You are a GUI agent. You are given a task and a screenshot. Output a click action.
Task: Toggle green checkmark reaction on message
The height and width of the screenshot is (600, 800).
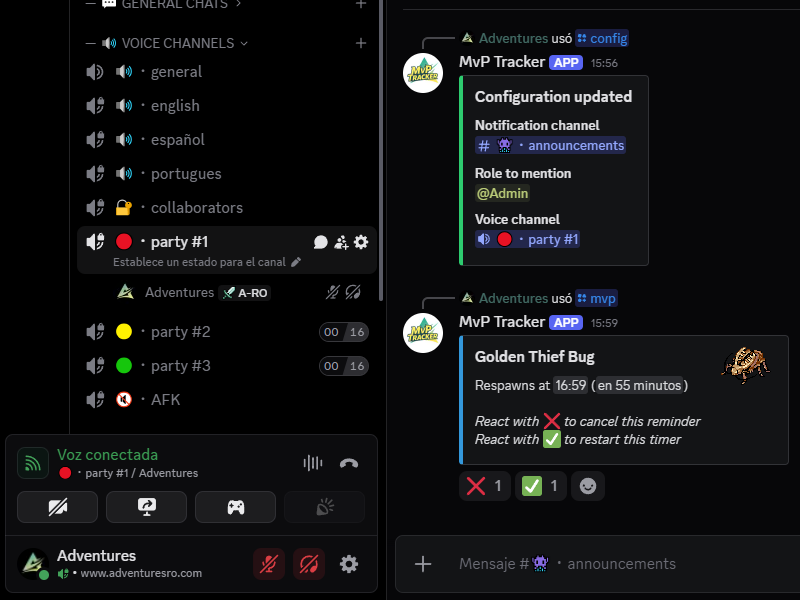click(x=540, y=486)
